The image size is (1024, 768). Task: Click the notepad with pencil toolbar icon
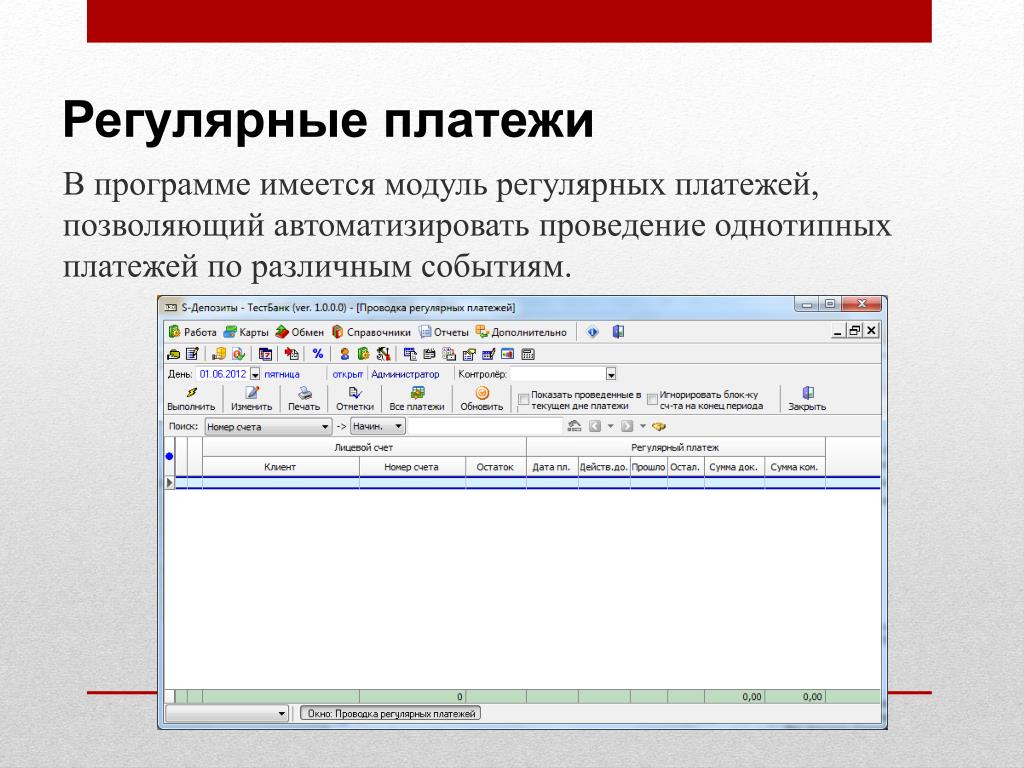(192, 354)
